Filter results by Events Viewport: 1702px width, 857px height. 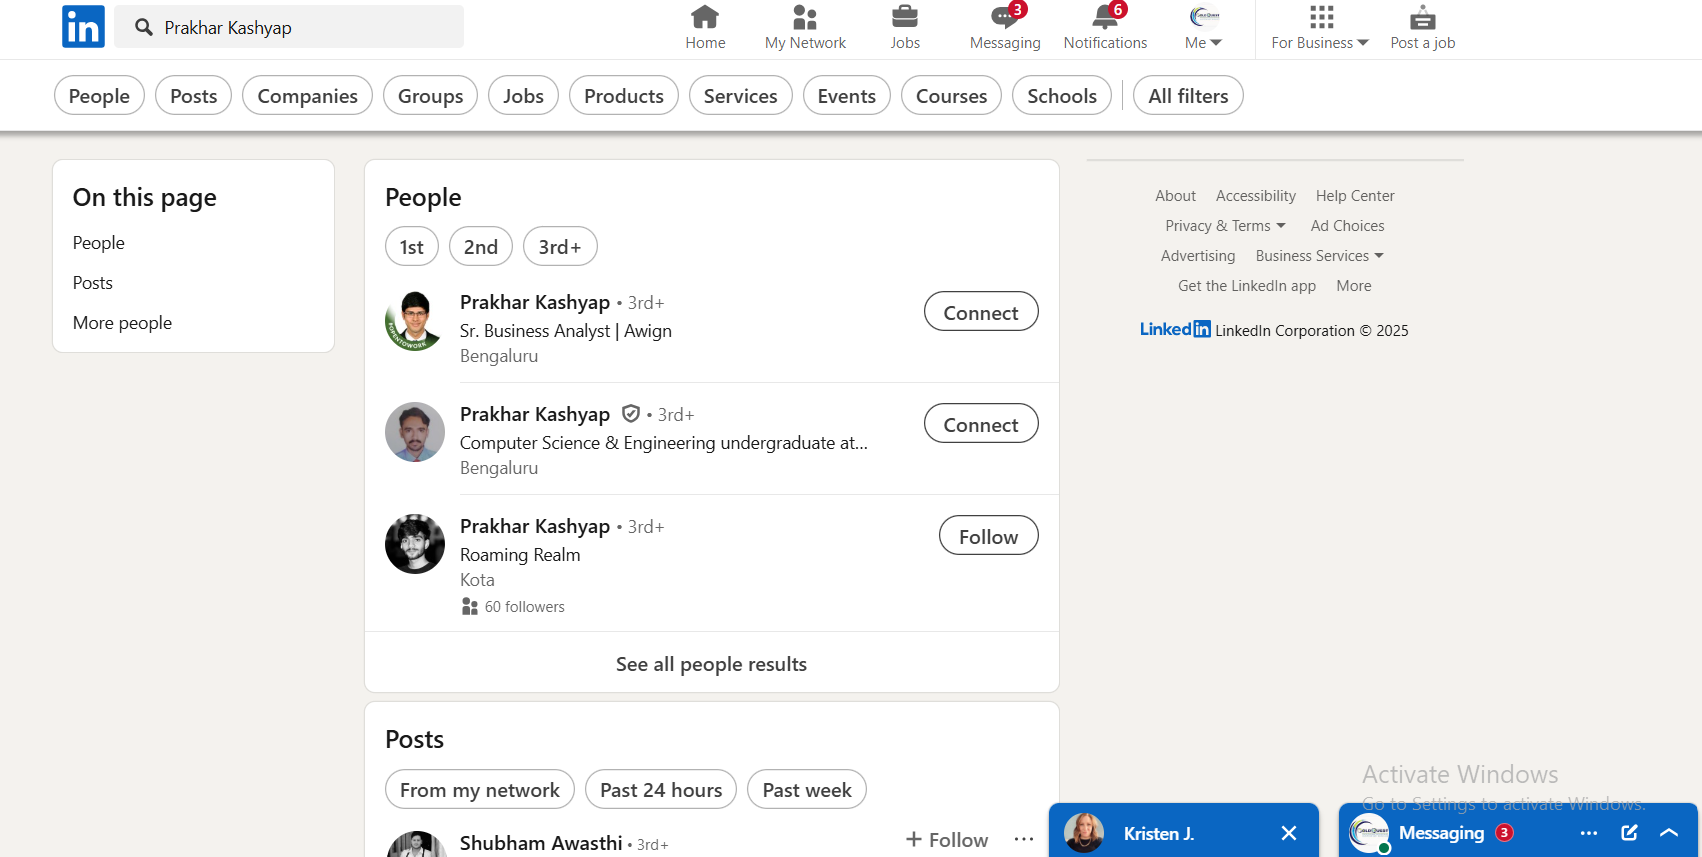847,96
